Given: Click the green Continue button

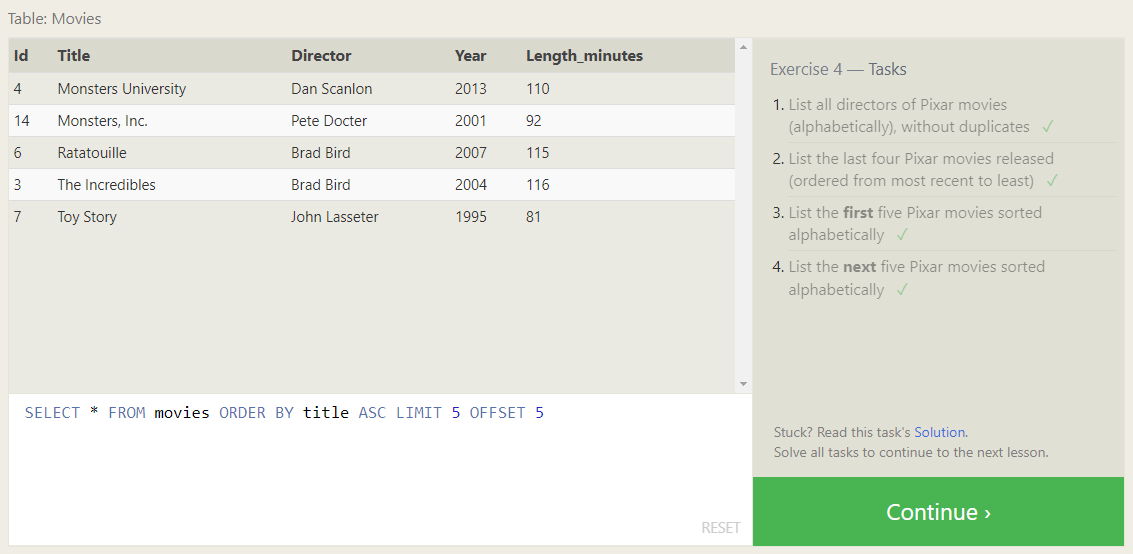Looking at the screenshot, I should tap(938, 511).
